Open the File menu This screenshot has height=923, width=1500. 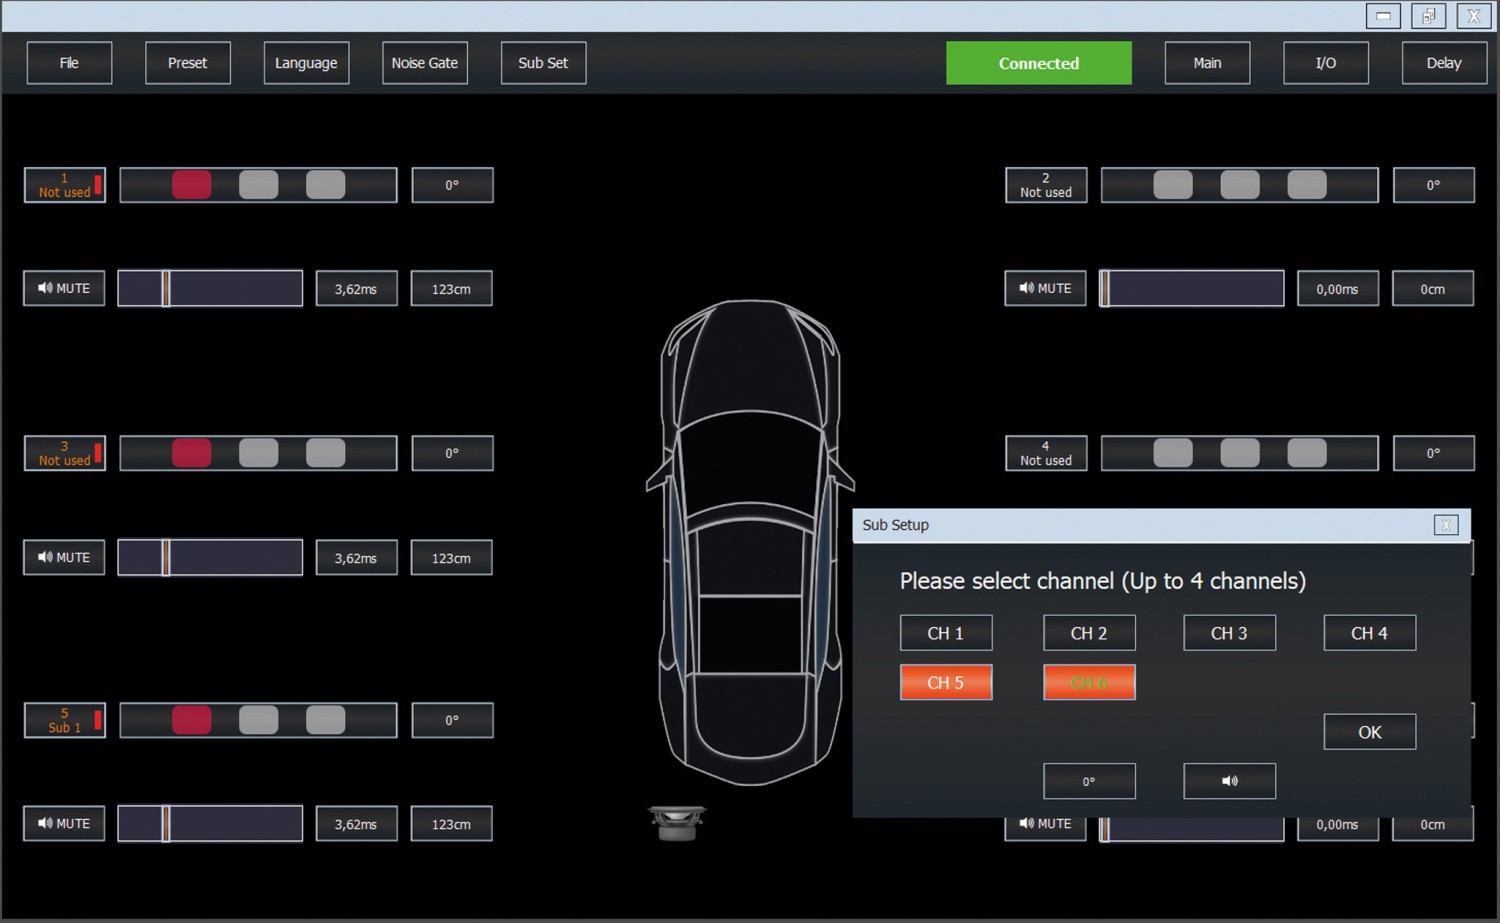coord(69,63)
